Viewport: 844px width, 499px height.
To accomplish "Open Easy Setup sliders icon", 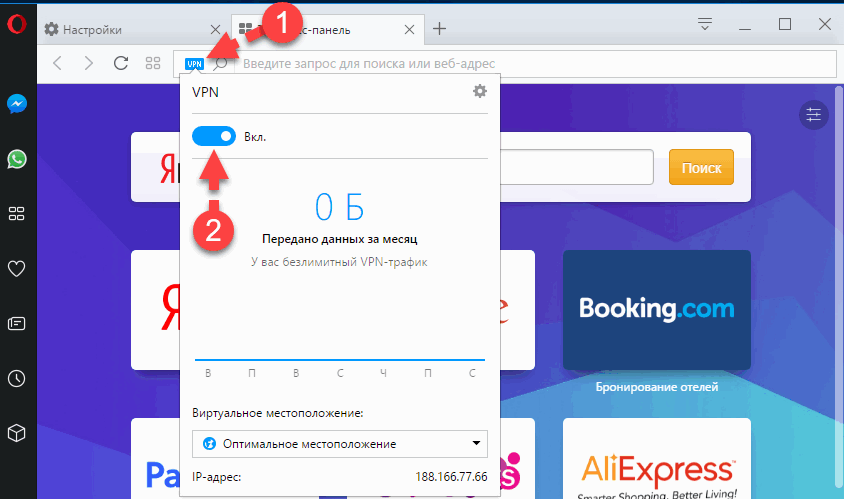I will point(814,115).
